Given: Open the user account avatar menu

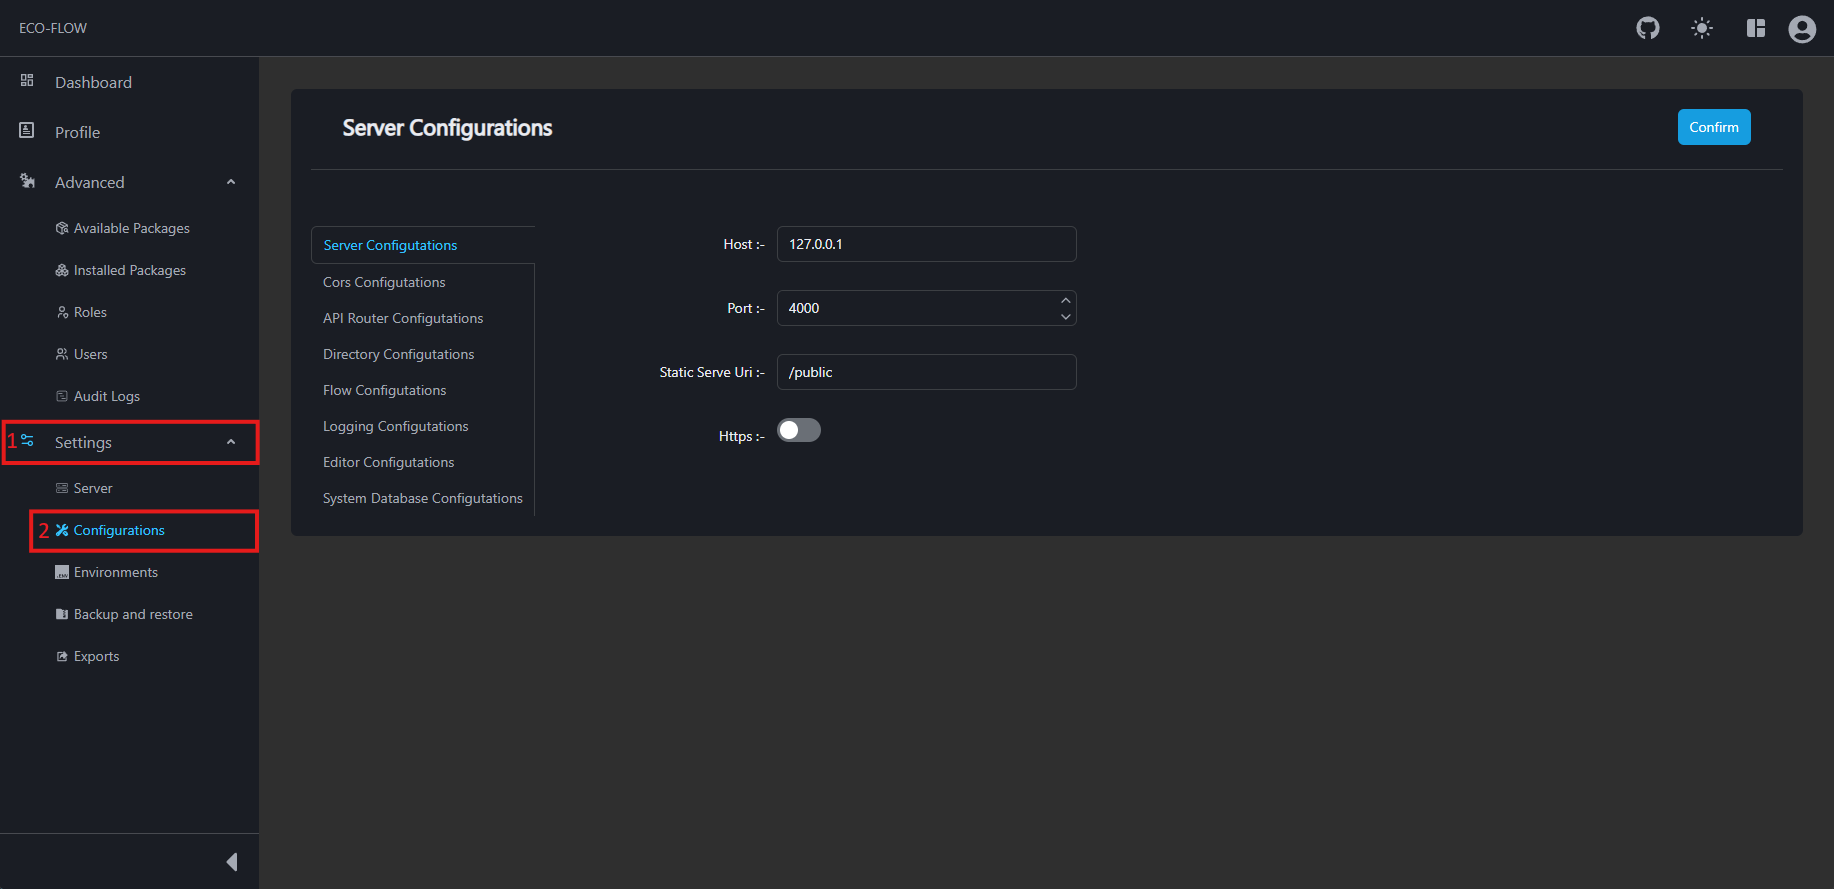Looking at the screenshot, I should pos(1802,29).
